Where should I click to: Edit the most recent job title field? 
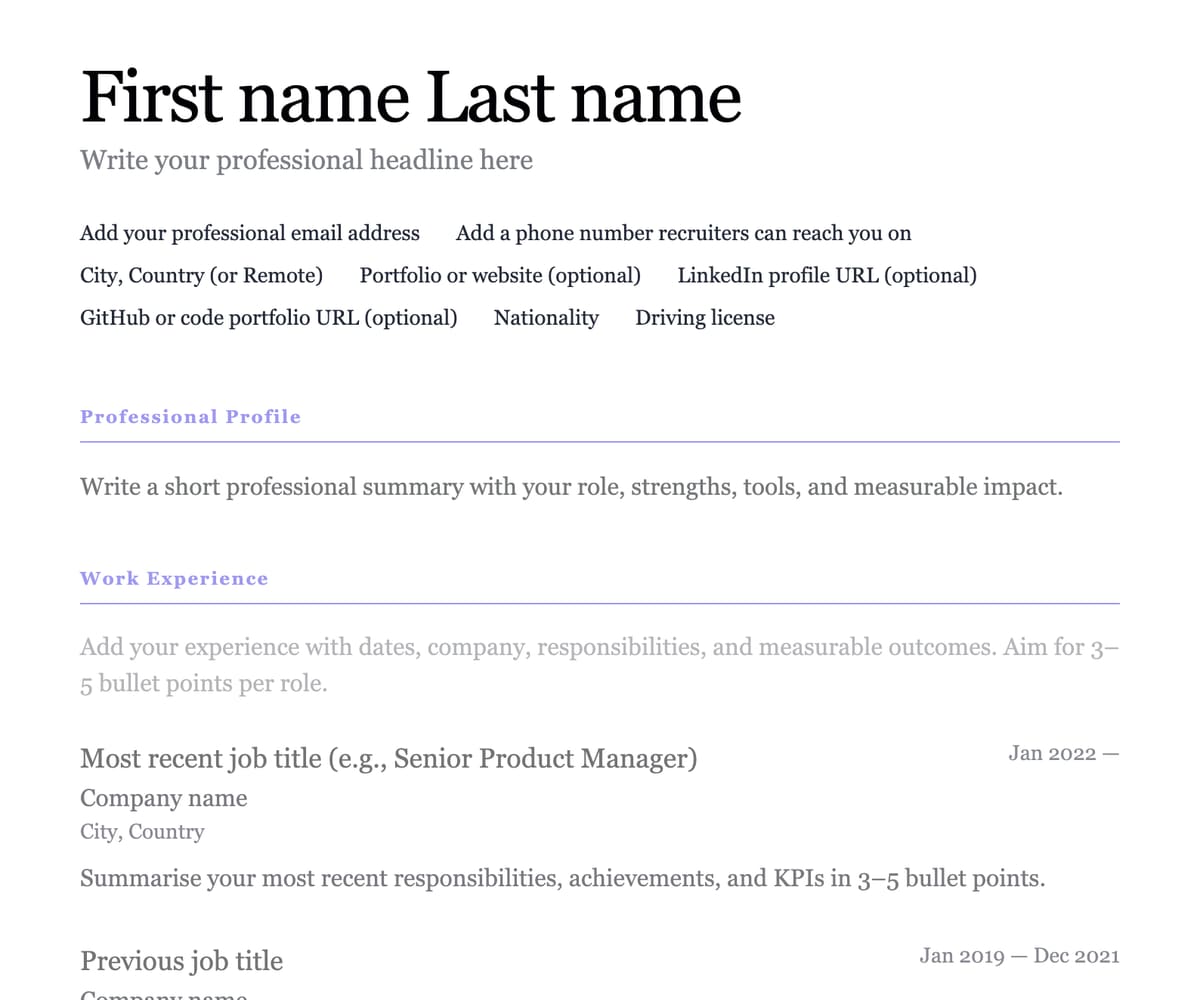click(388, 759)
